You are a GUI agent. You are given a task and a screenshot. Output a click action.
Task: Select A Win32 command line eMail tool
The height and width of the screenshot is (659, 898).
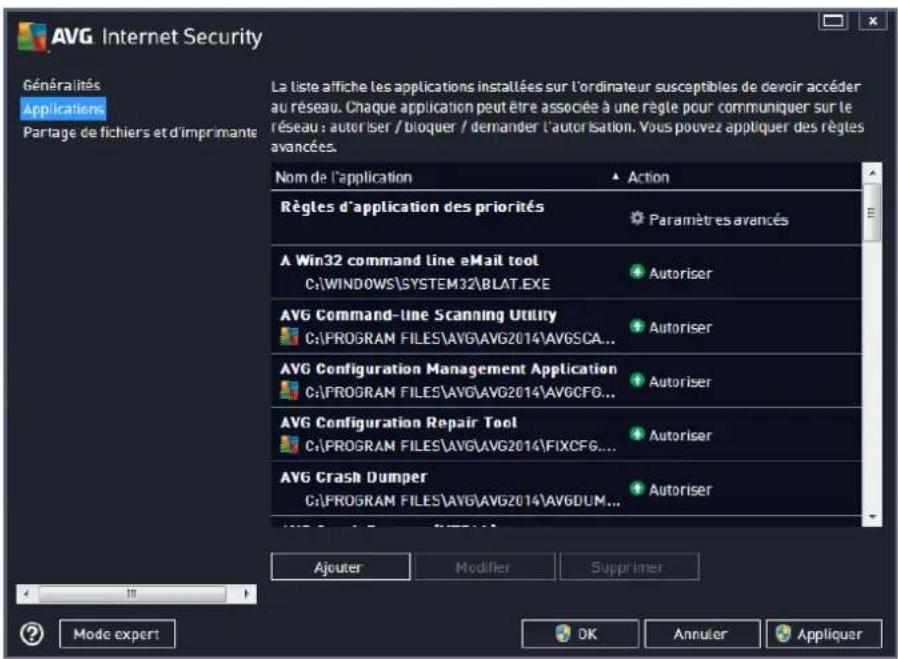pyautogui.click(x=566, y=273)
